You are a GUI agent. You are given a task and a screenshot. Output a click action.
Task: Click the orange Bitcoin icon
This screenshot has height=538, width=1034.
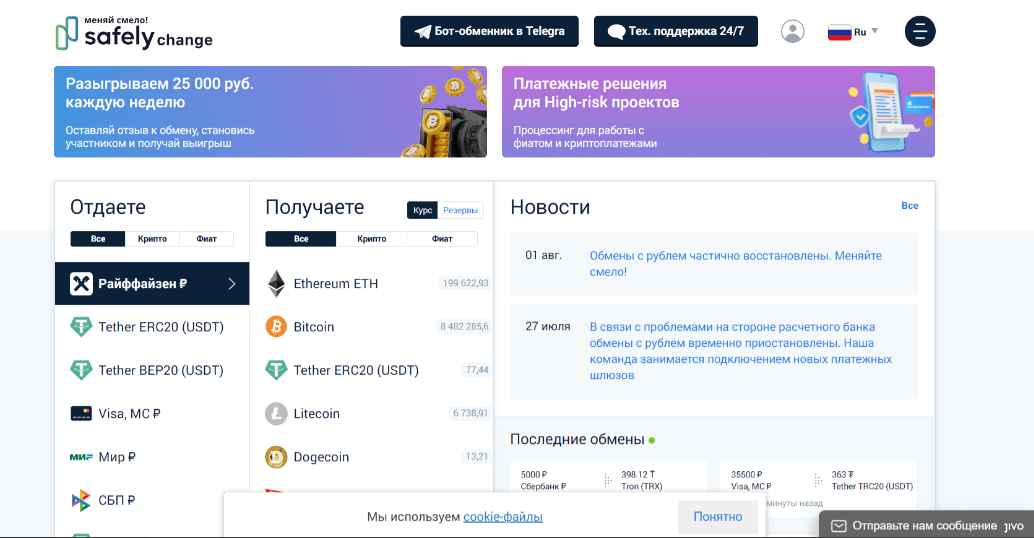(276, 326)
